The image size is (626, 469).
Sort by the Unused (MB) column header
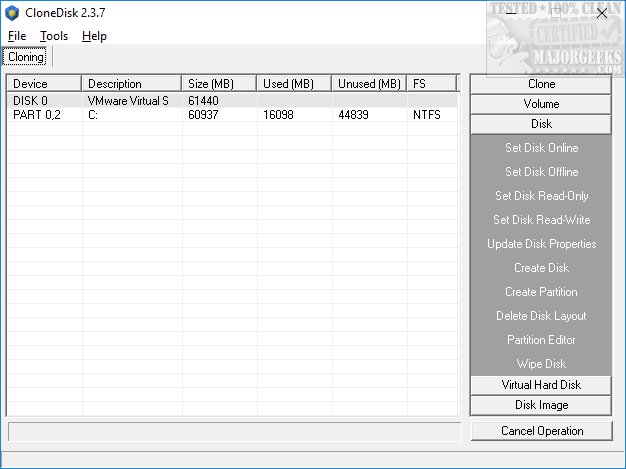(x=369, y=84)
